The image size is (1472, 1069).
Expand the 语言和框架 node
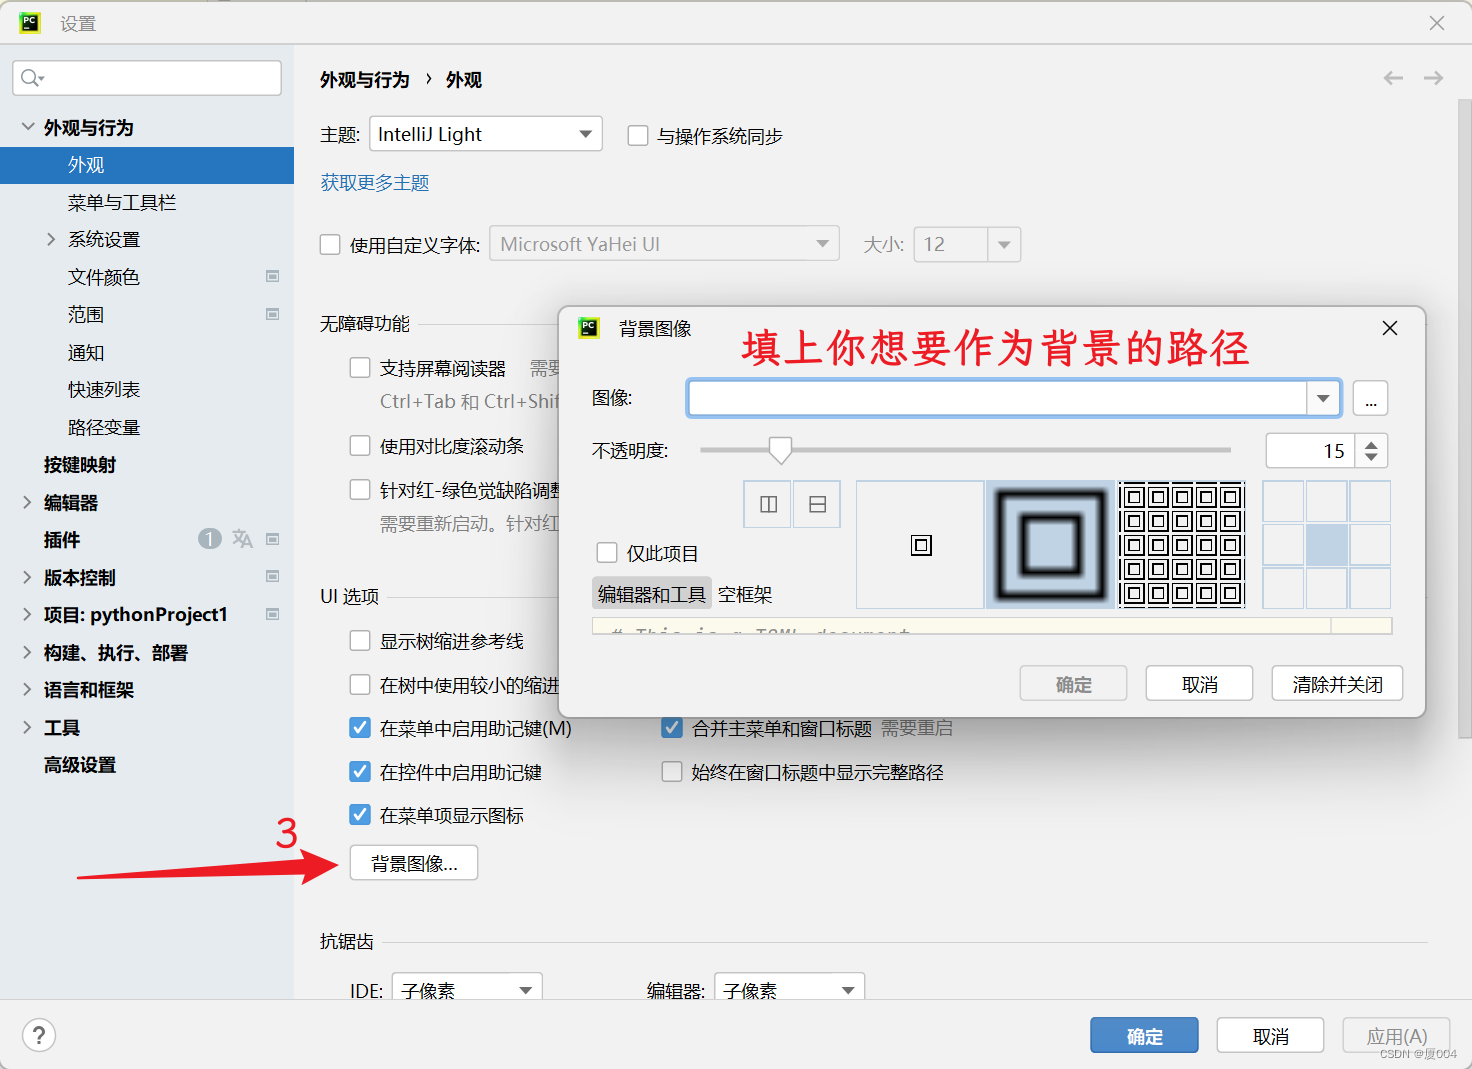click(x=27, y=689)
